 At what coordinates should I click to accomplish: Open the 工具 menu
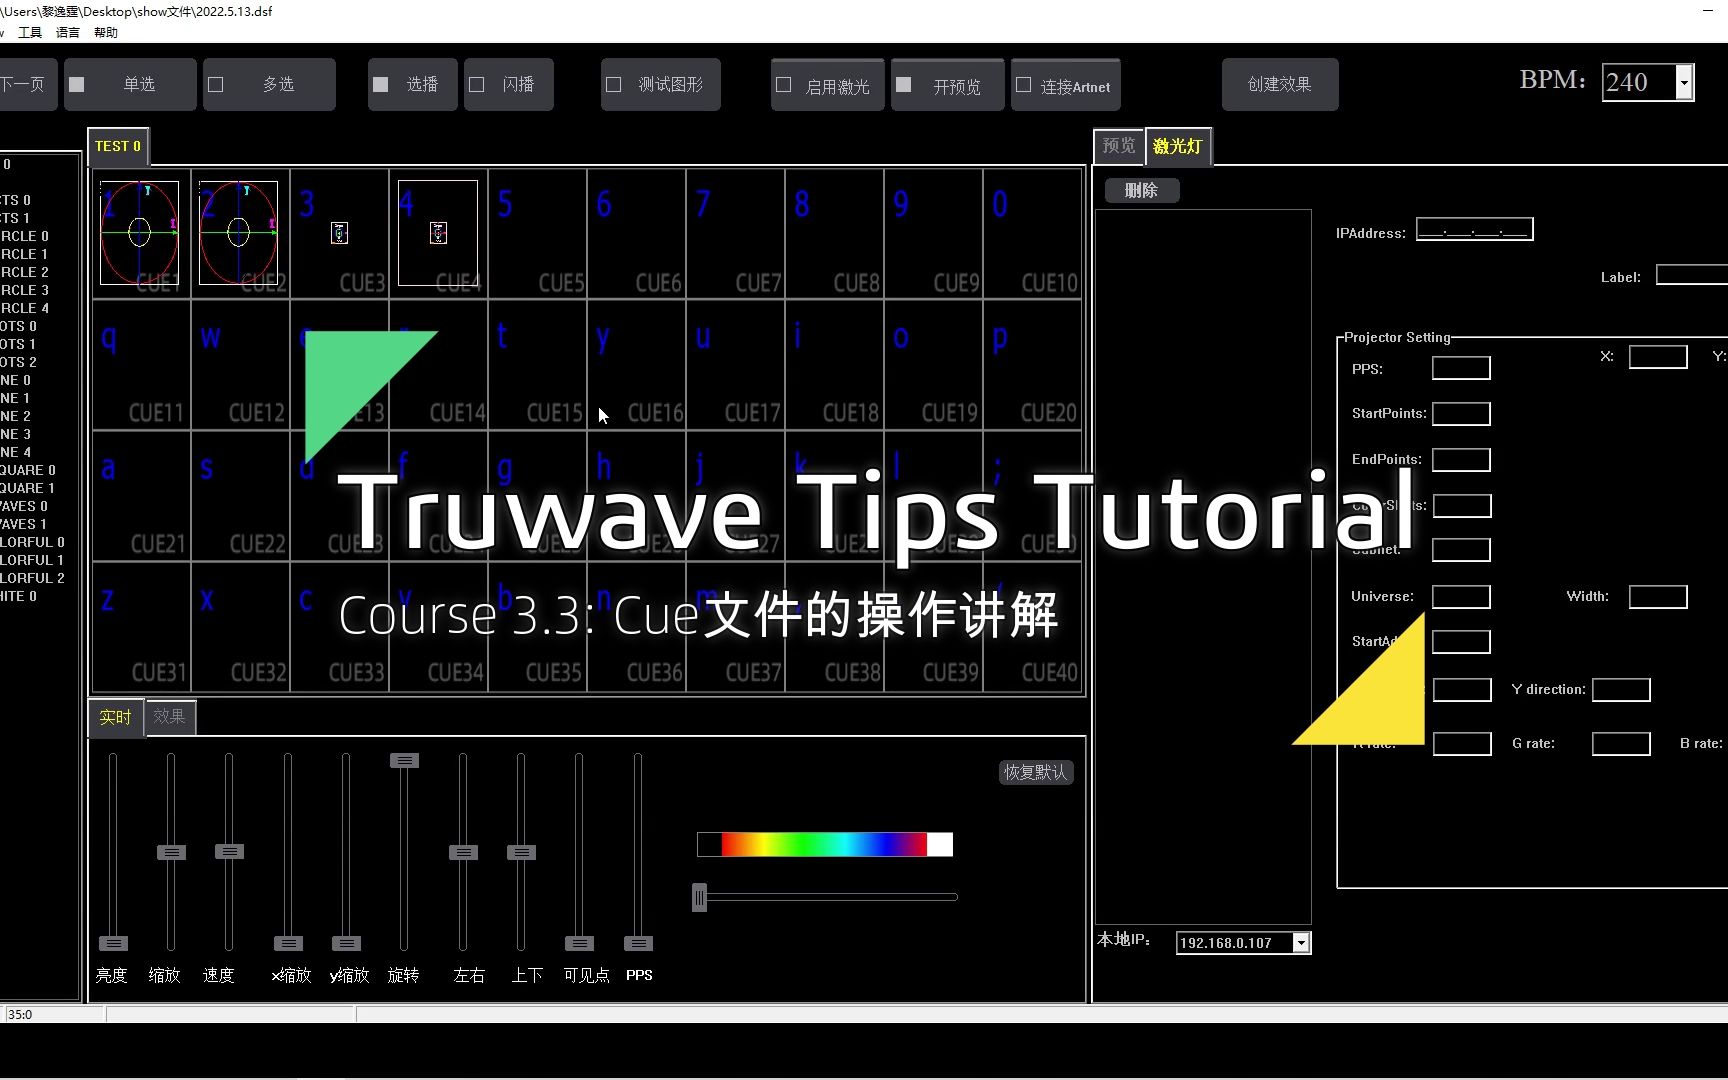tap(29, 32)
